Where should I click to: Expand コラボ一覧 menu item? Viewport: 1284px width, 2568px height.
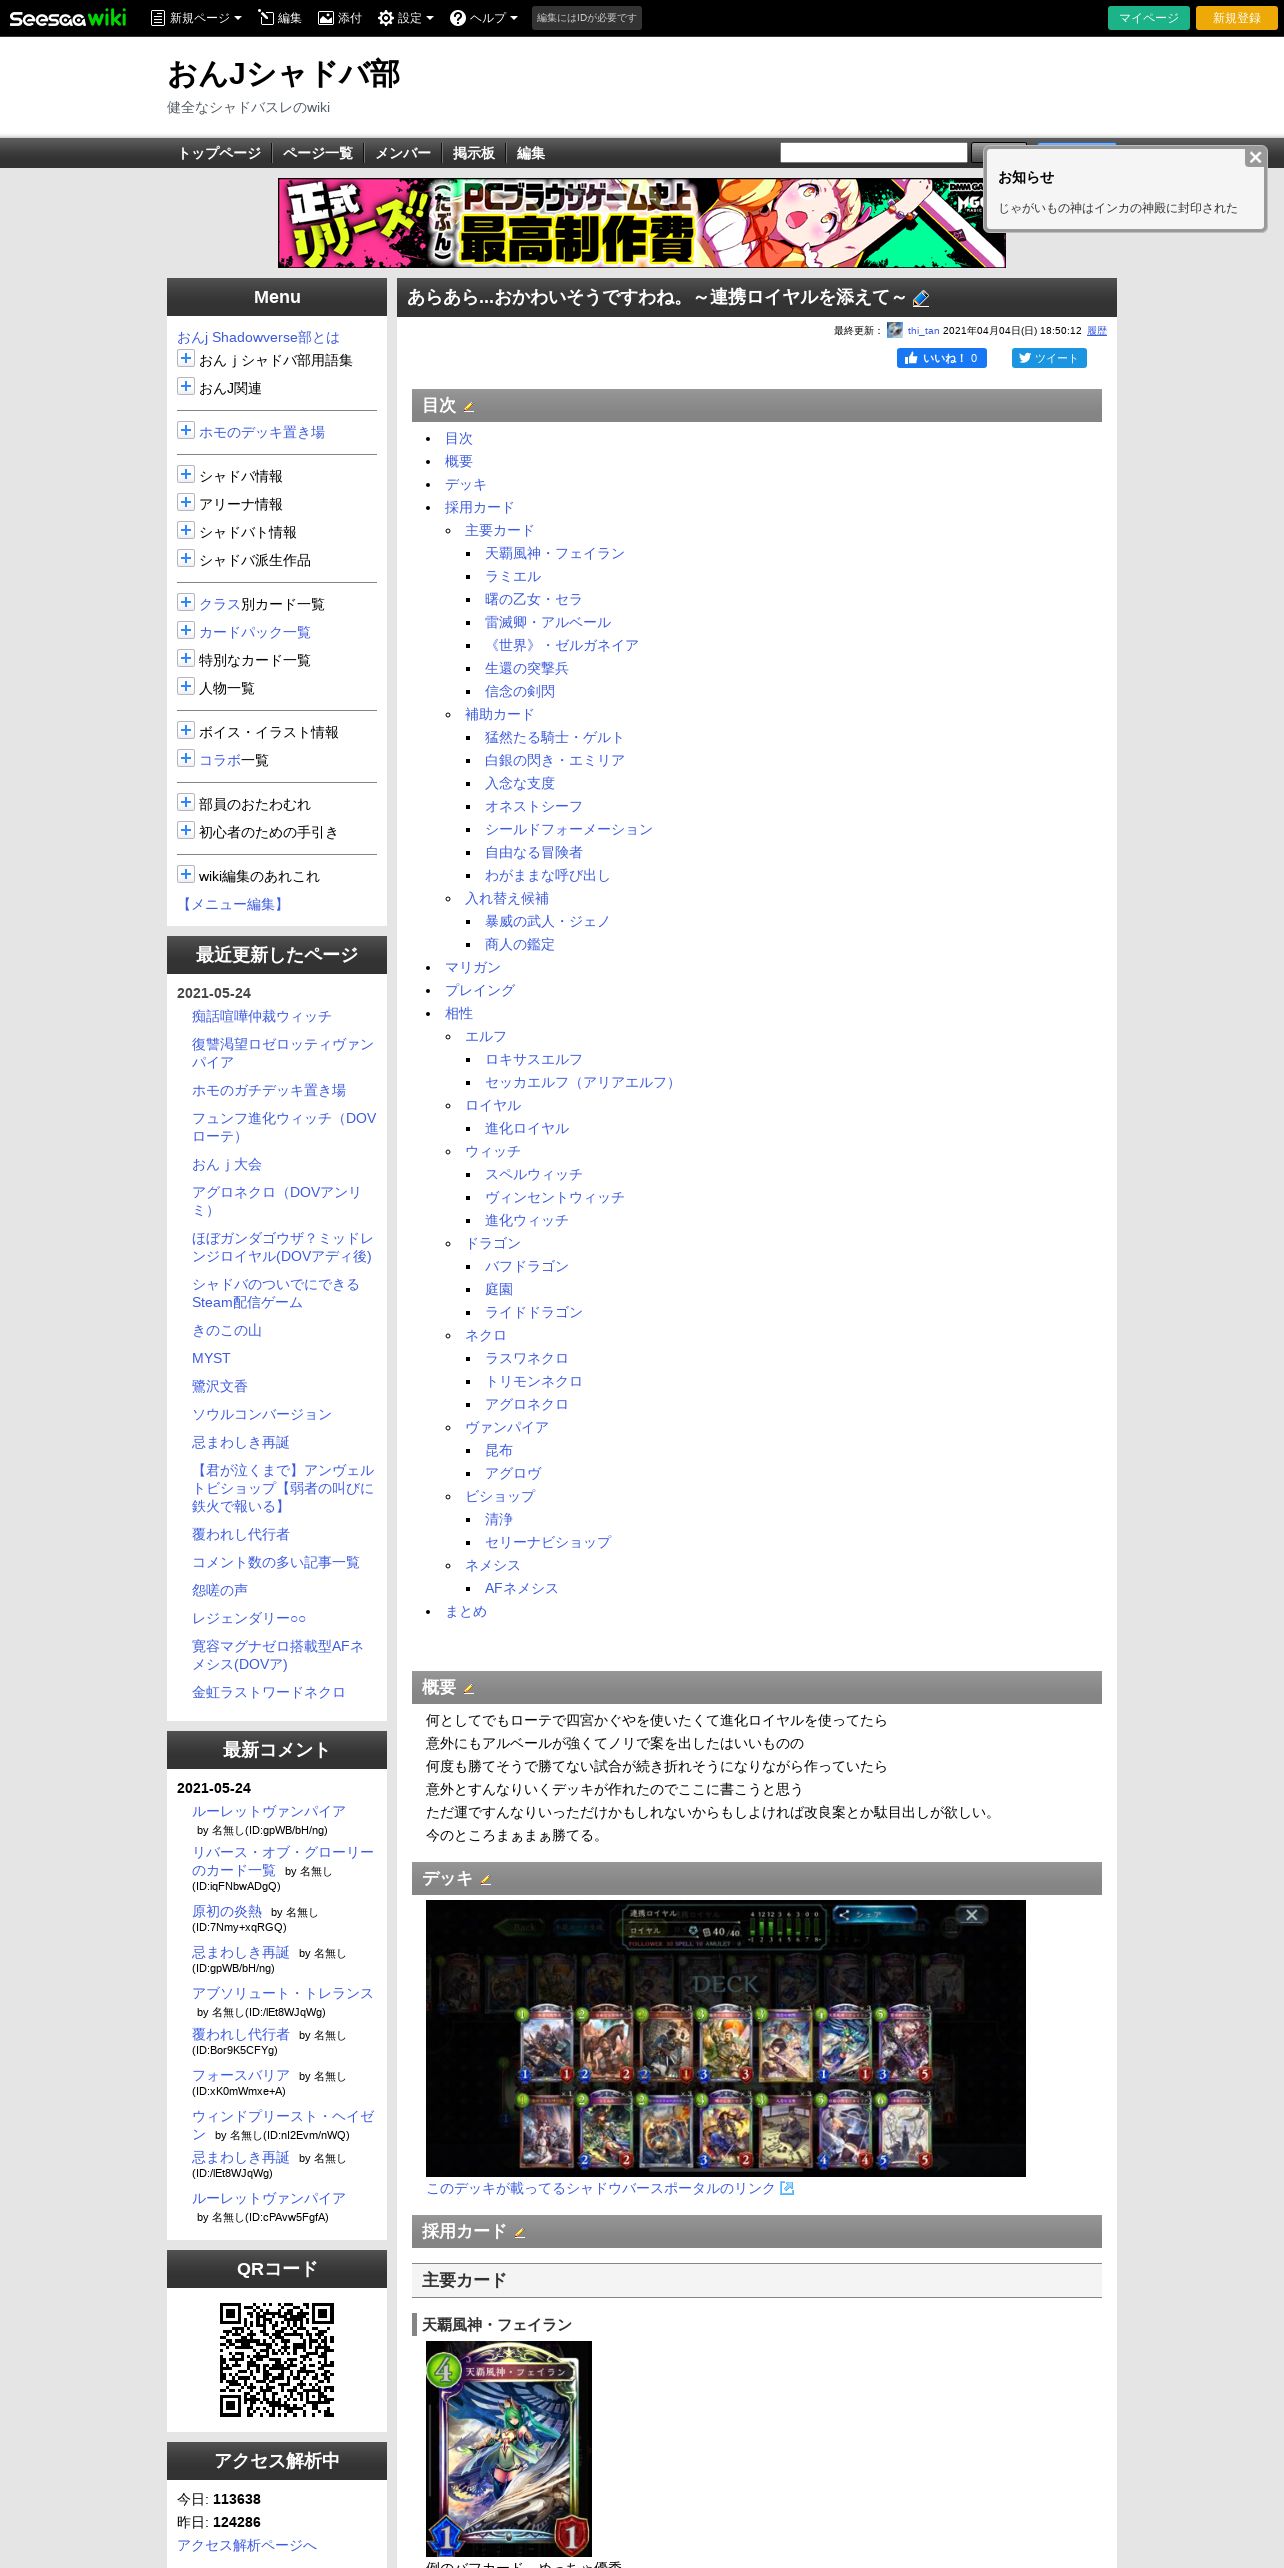click(x=186, y=758)
